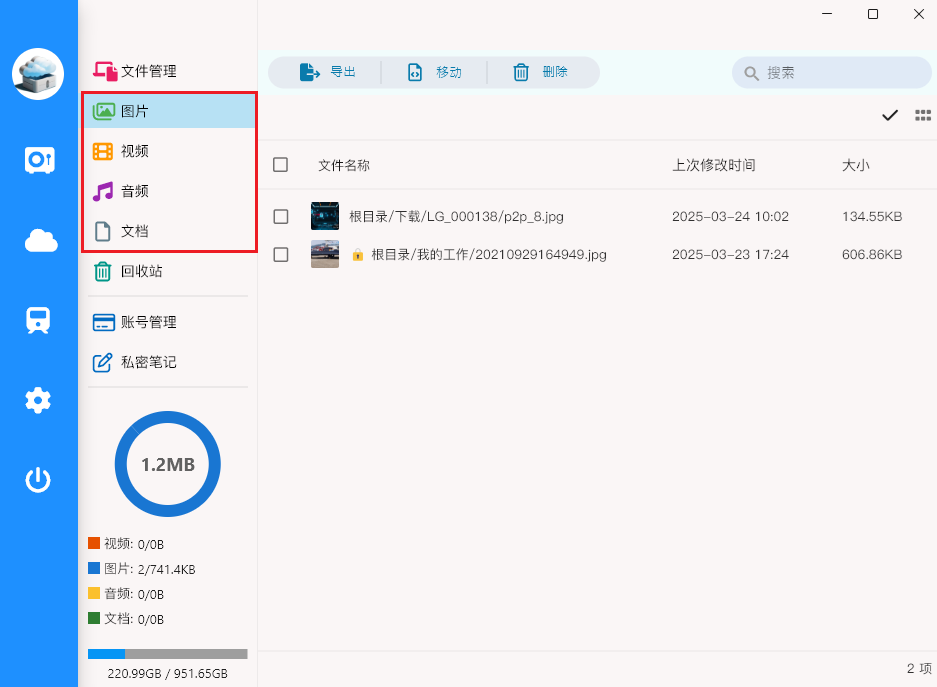This screenshot has height=687, width=937.
Task: Click yellow 音频 legend swatch
Action: tap(94, 593)
